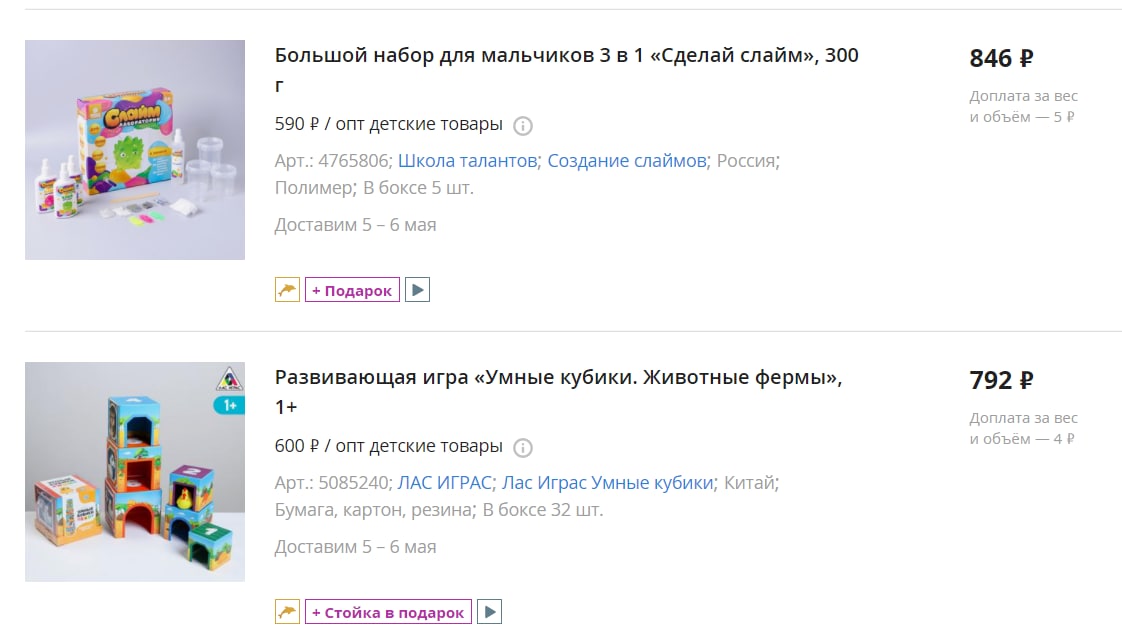Click the 846 ₽ price
The image size is (1122, 638).
pyautogui.click(x=1001, y=58)
